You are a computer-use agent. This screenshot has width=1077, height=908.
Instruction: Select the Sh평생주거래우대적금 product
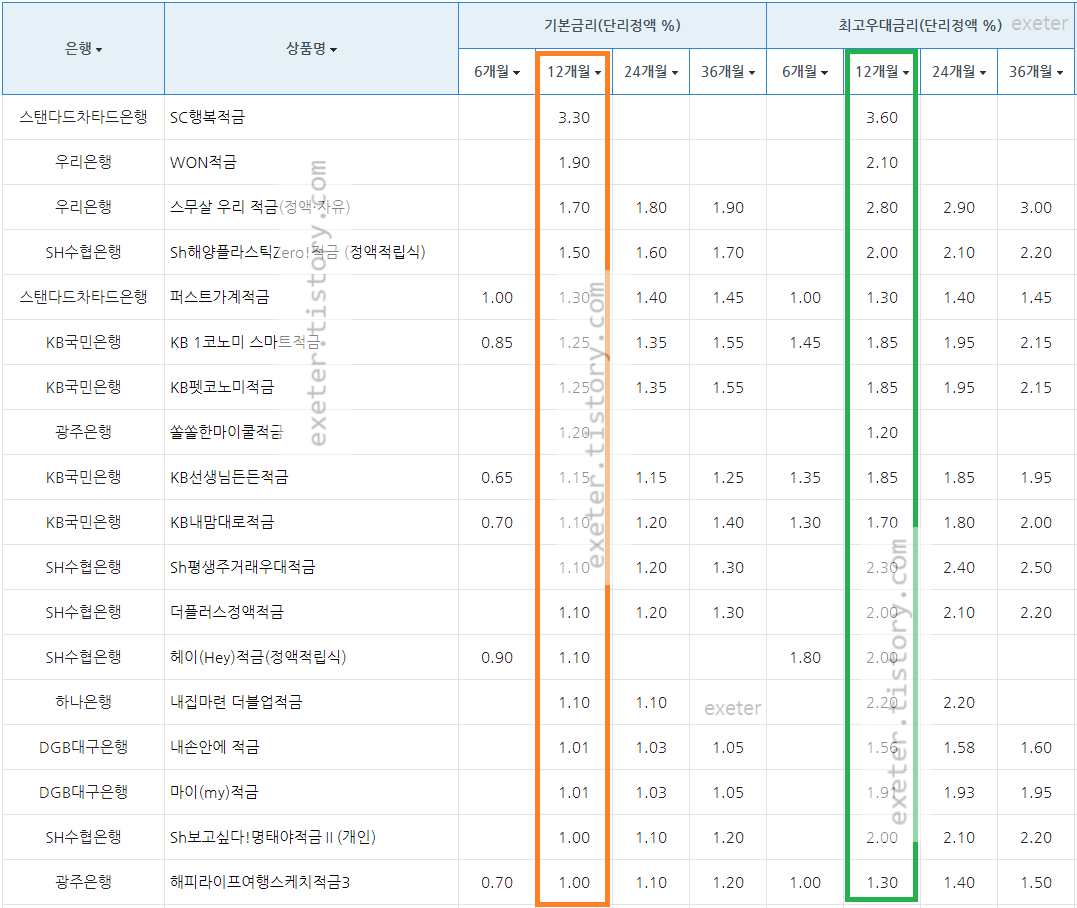coord(243,567)
